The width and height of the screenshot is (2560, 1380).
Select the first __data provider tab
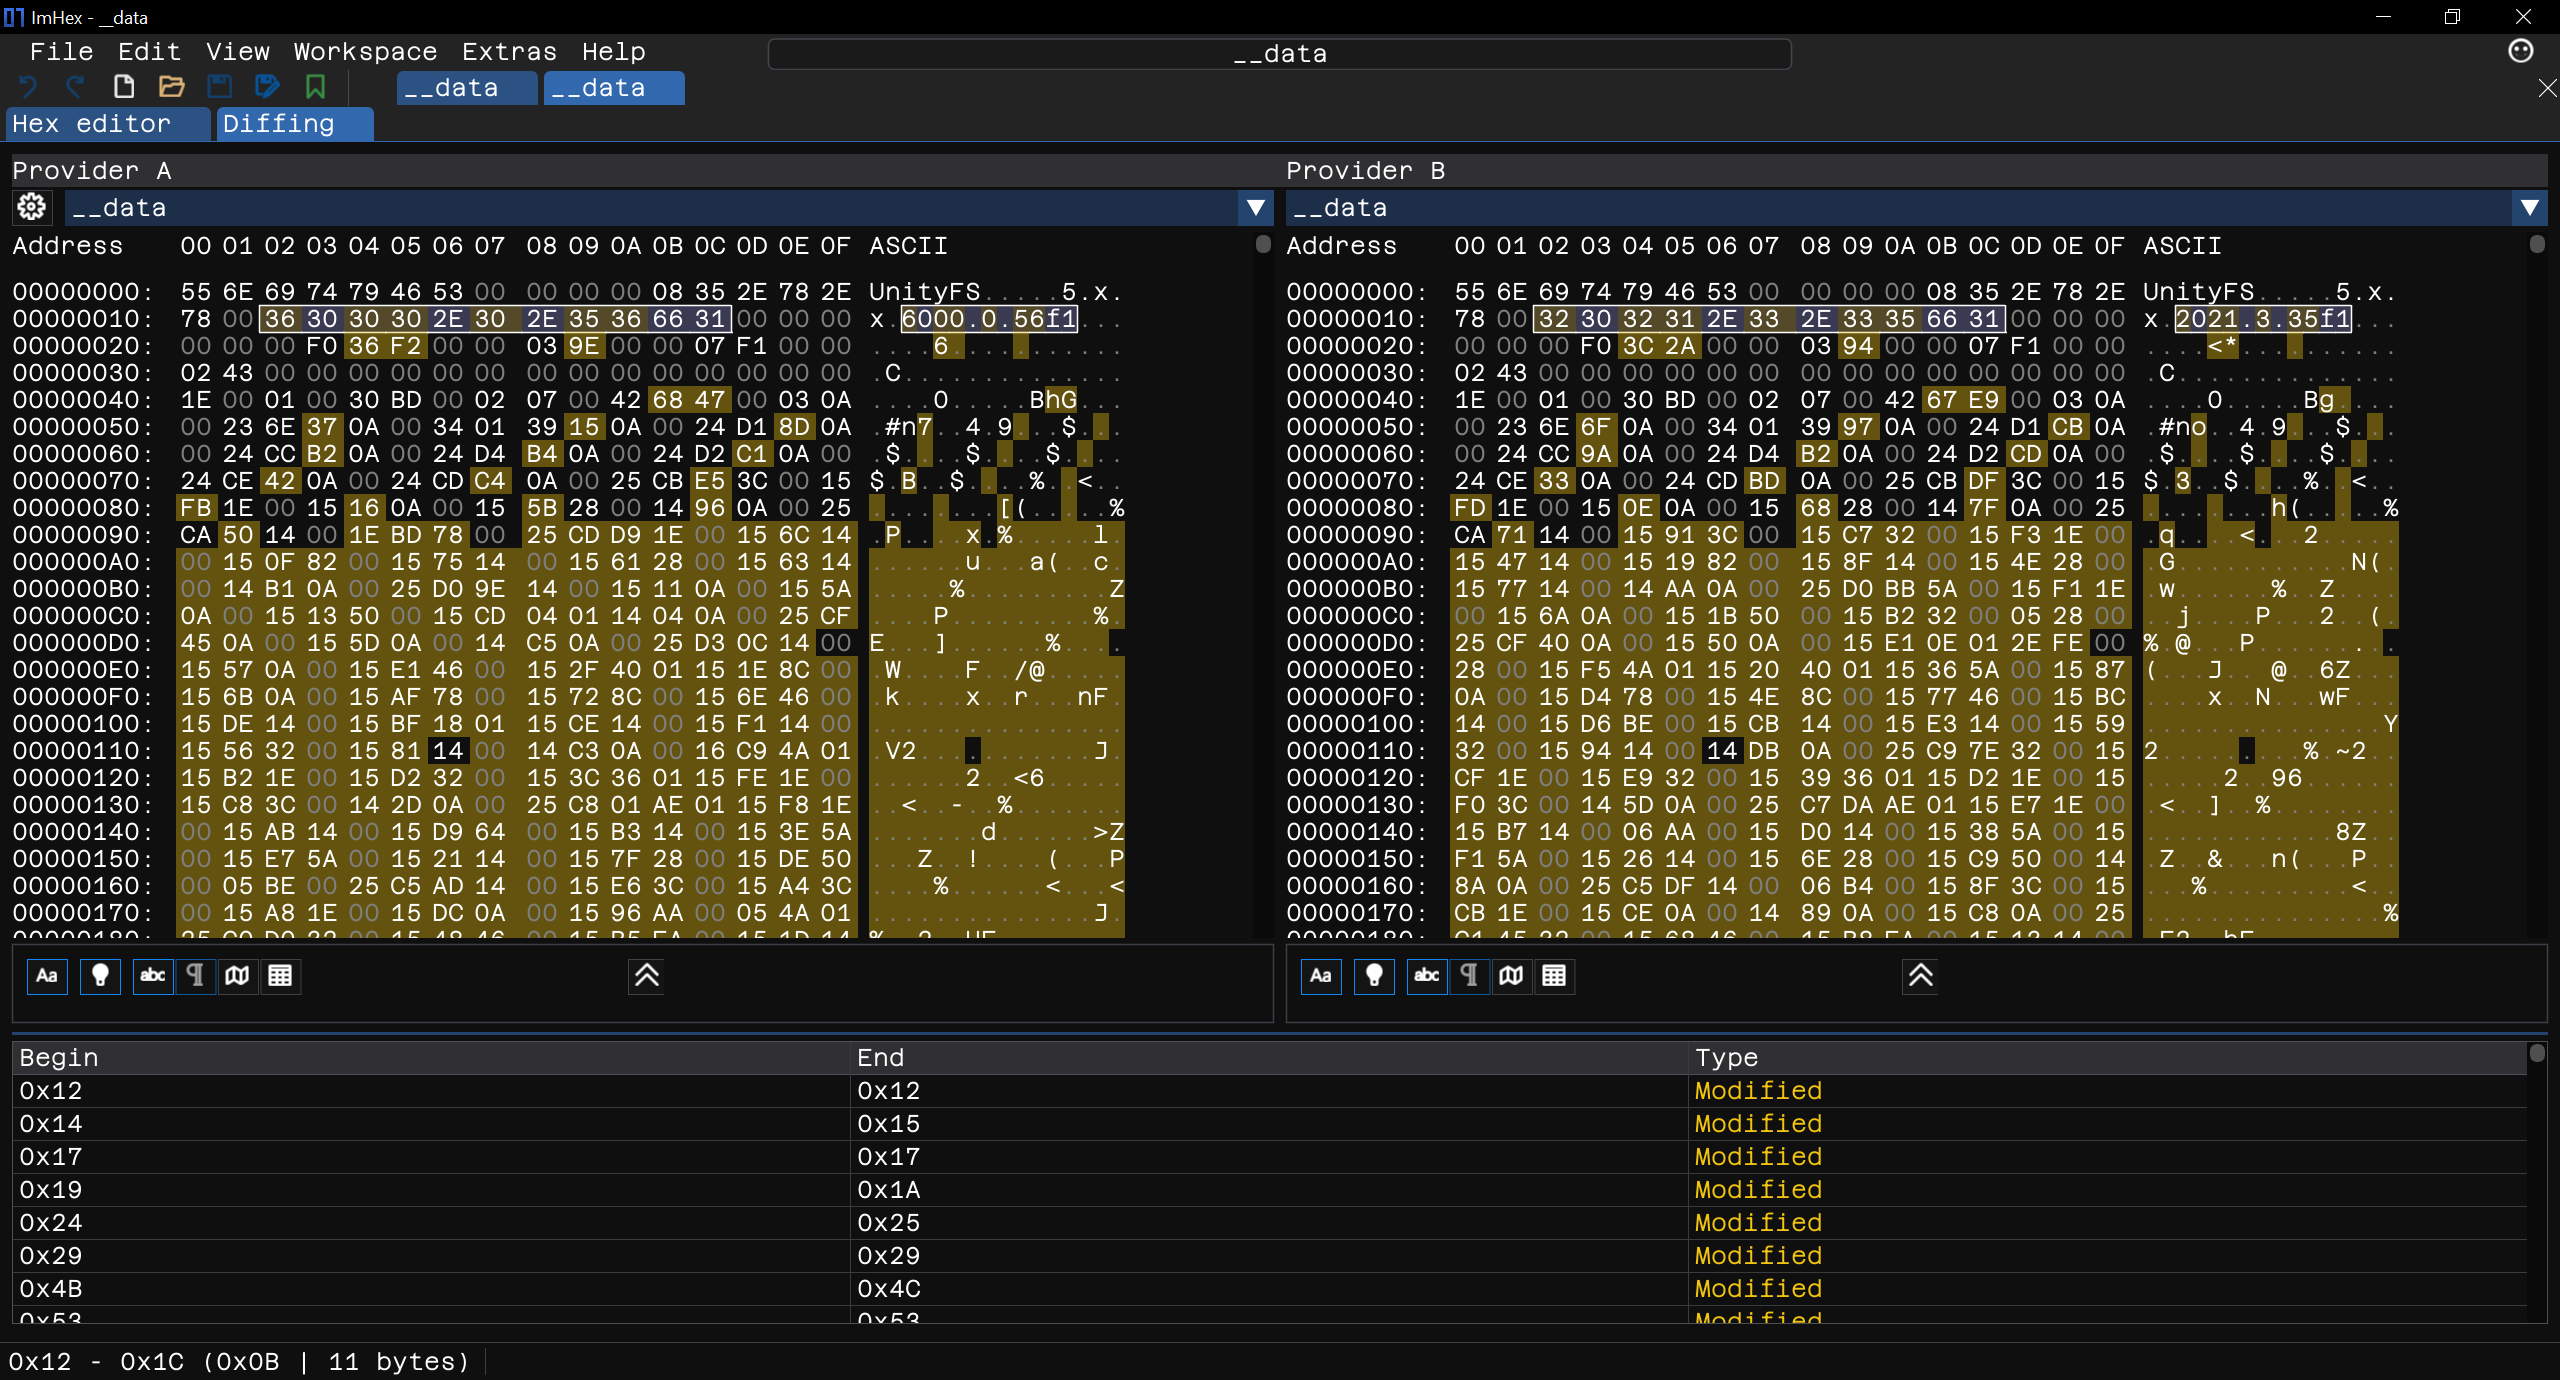coord(466,88)
